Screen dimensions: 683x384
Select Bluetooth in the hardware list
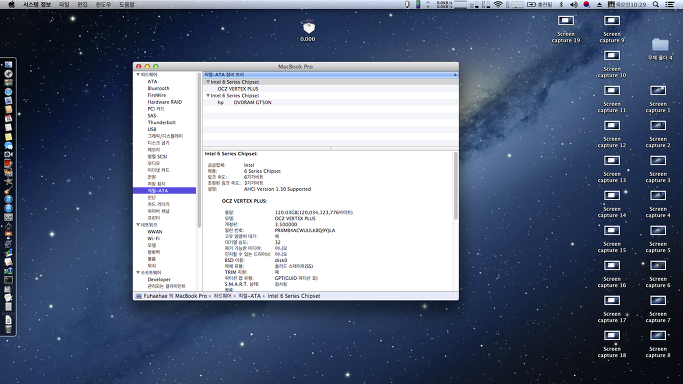point(158,88)
